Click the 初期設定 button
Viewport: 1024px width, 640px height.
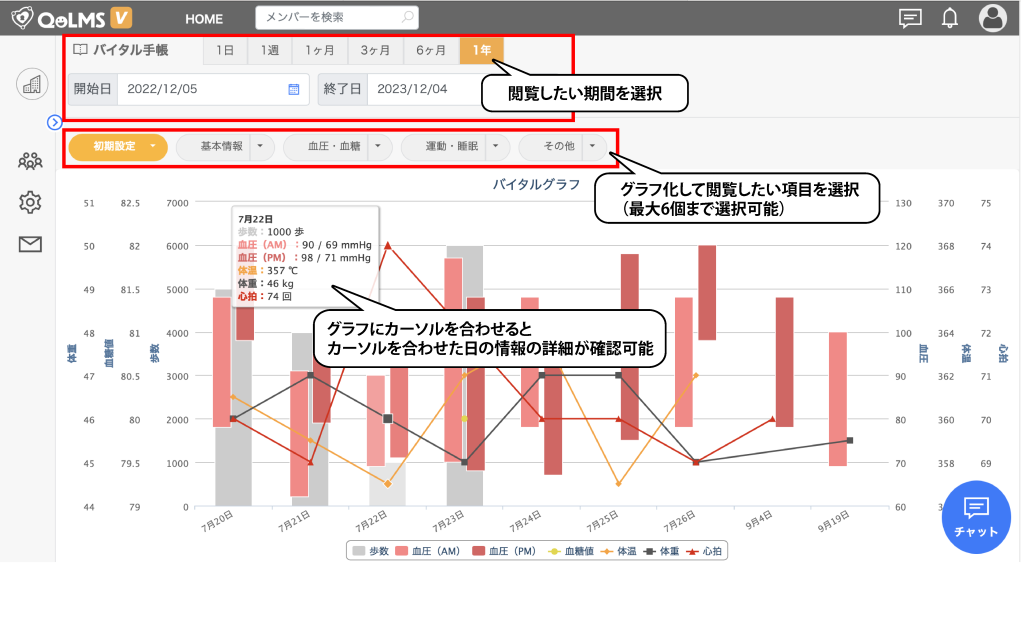coord(114,147)
